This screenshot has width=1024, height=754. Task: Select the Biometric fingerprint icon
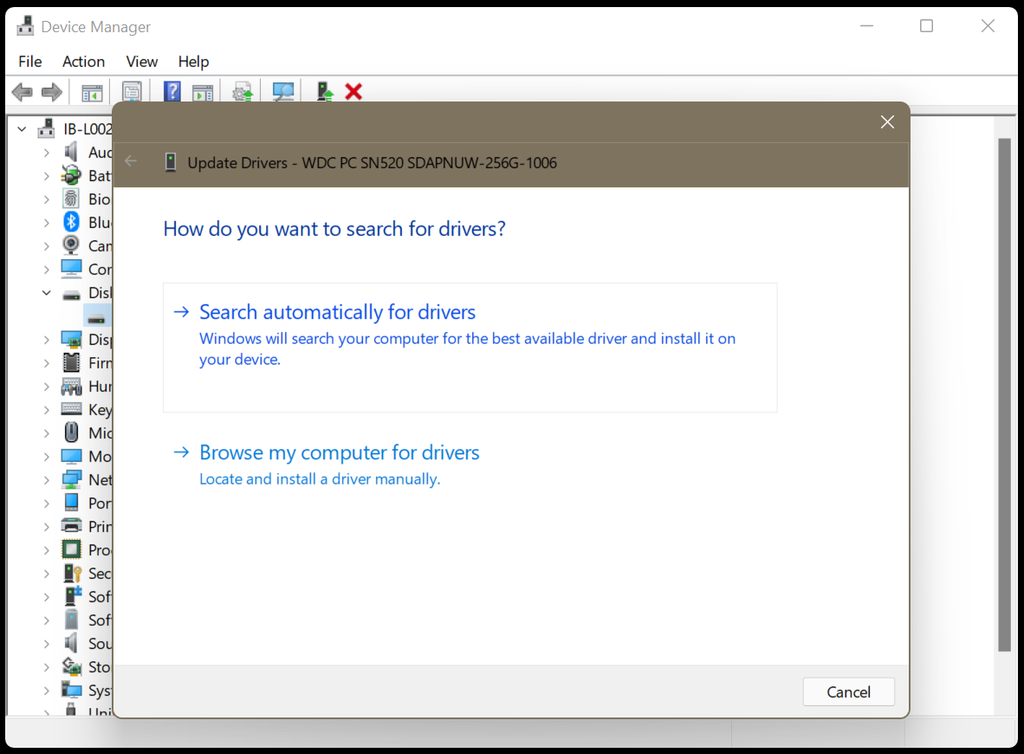tap(71, 198)
